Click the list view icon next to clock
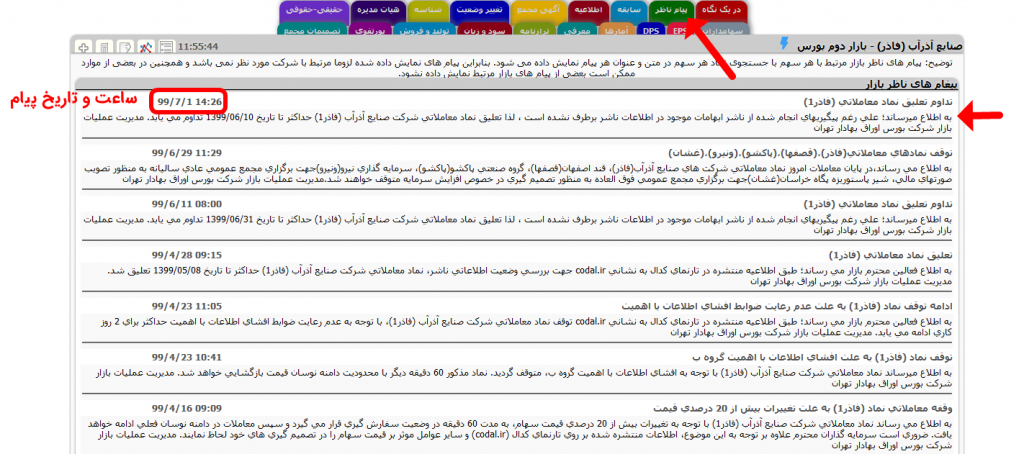 coord(167,47)
